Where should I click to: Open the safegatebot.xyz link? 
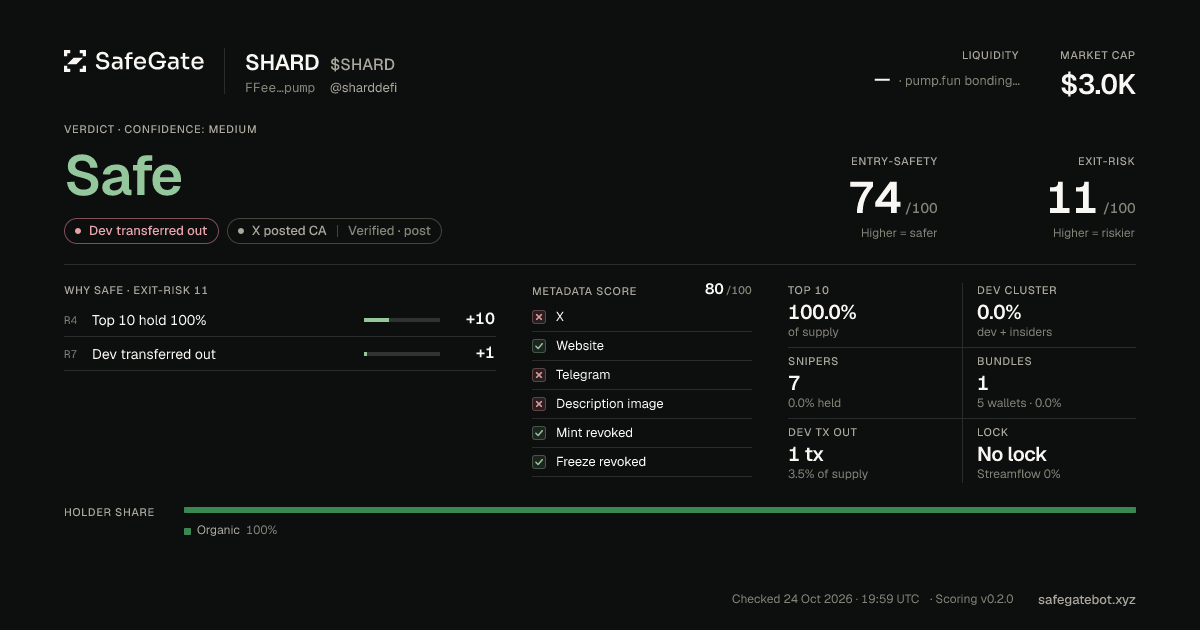(1087, 599)
